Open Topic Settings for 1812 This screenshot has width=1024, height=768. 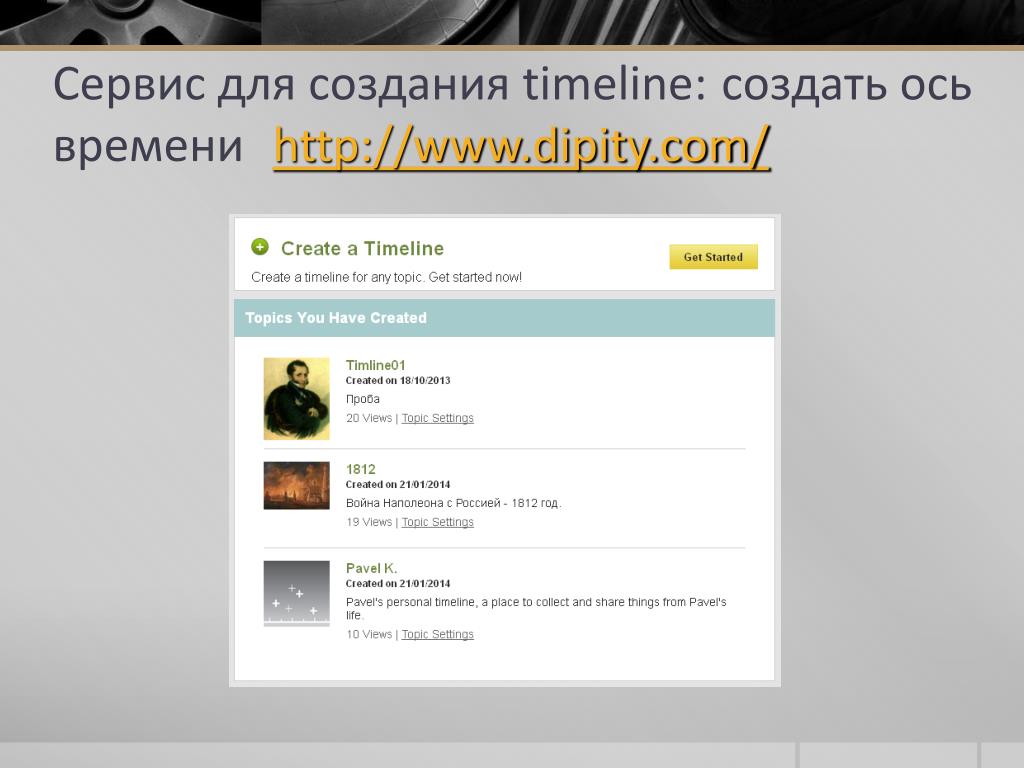click(438, 522)
